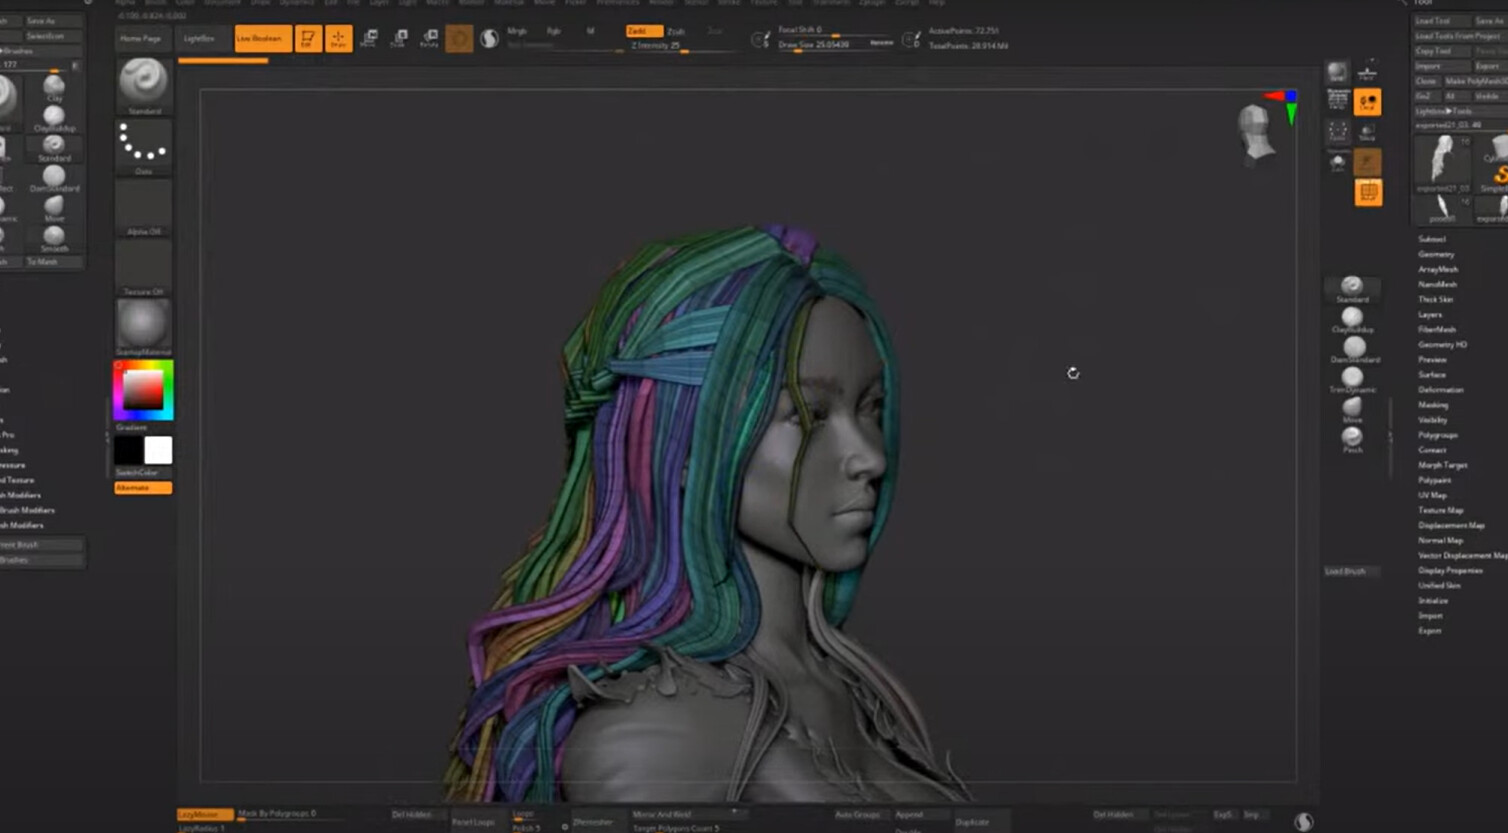Open the Texture Off selector
This screenshot has height=833, width=1508.
144,268
